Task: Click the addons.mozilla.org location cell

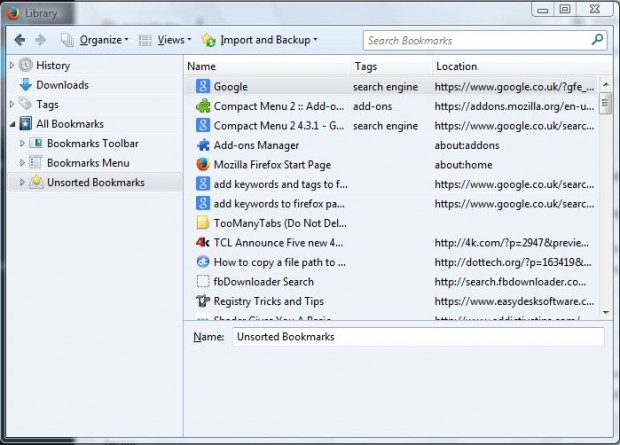Action: tap(514, 106)
